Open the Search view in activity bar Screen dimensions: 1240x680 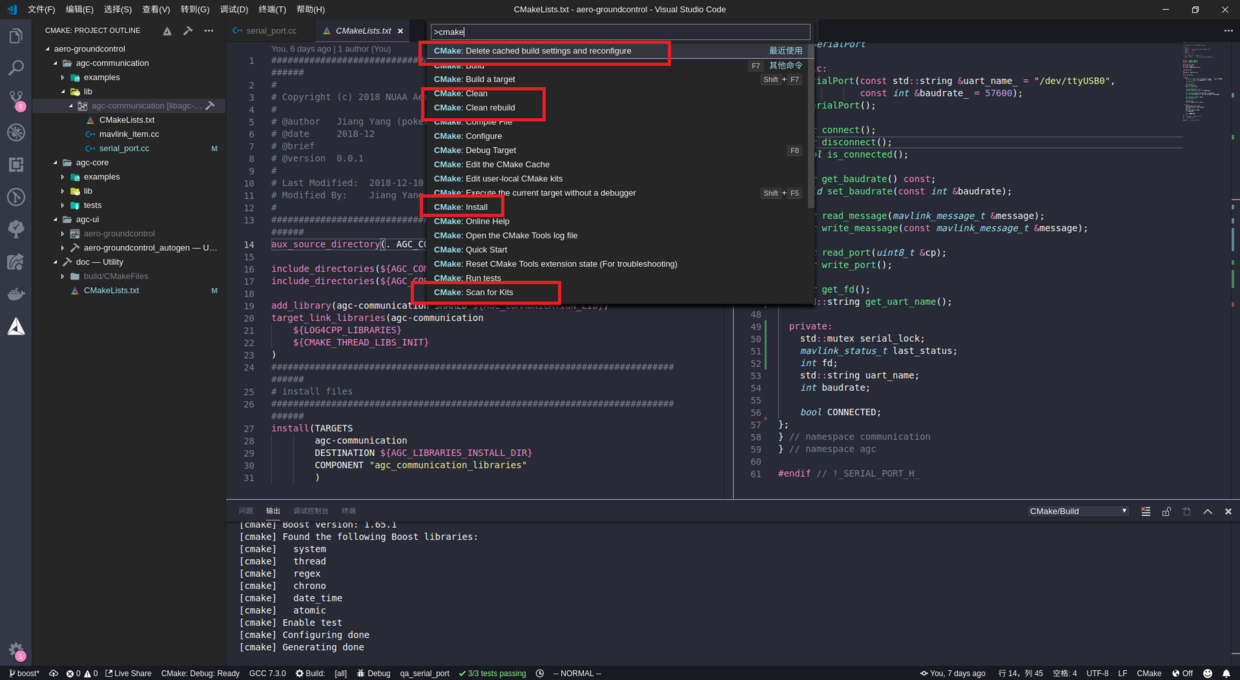pos(16,69)
